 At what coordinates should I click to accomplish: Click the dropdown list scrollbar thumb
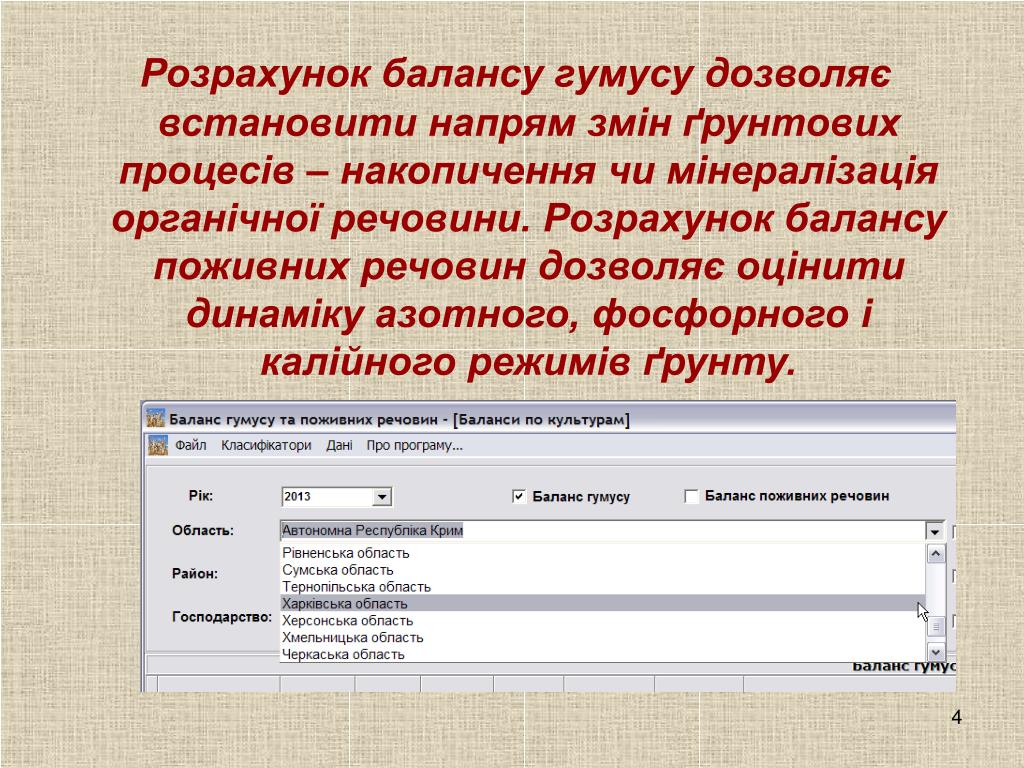click(x=936, y=627)
